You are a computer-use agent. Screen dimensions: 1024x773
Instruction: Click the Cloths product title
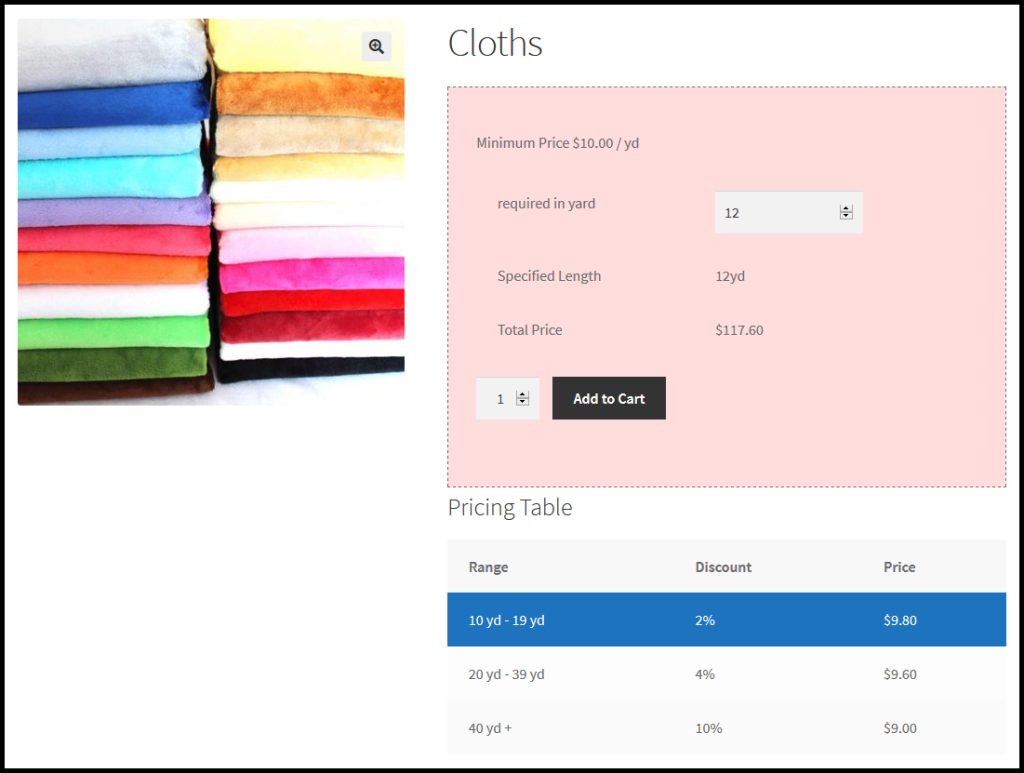coord(495,43)
